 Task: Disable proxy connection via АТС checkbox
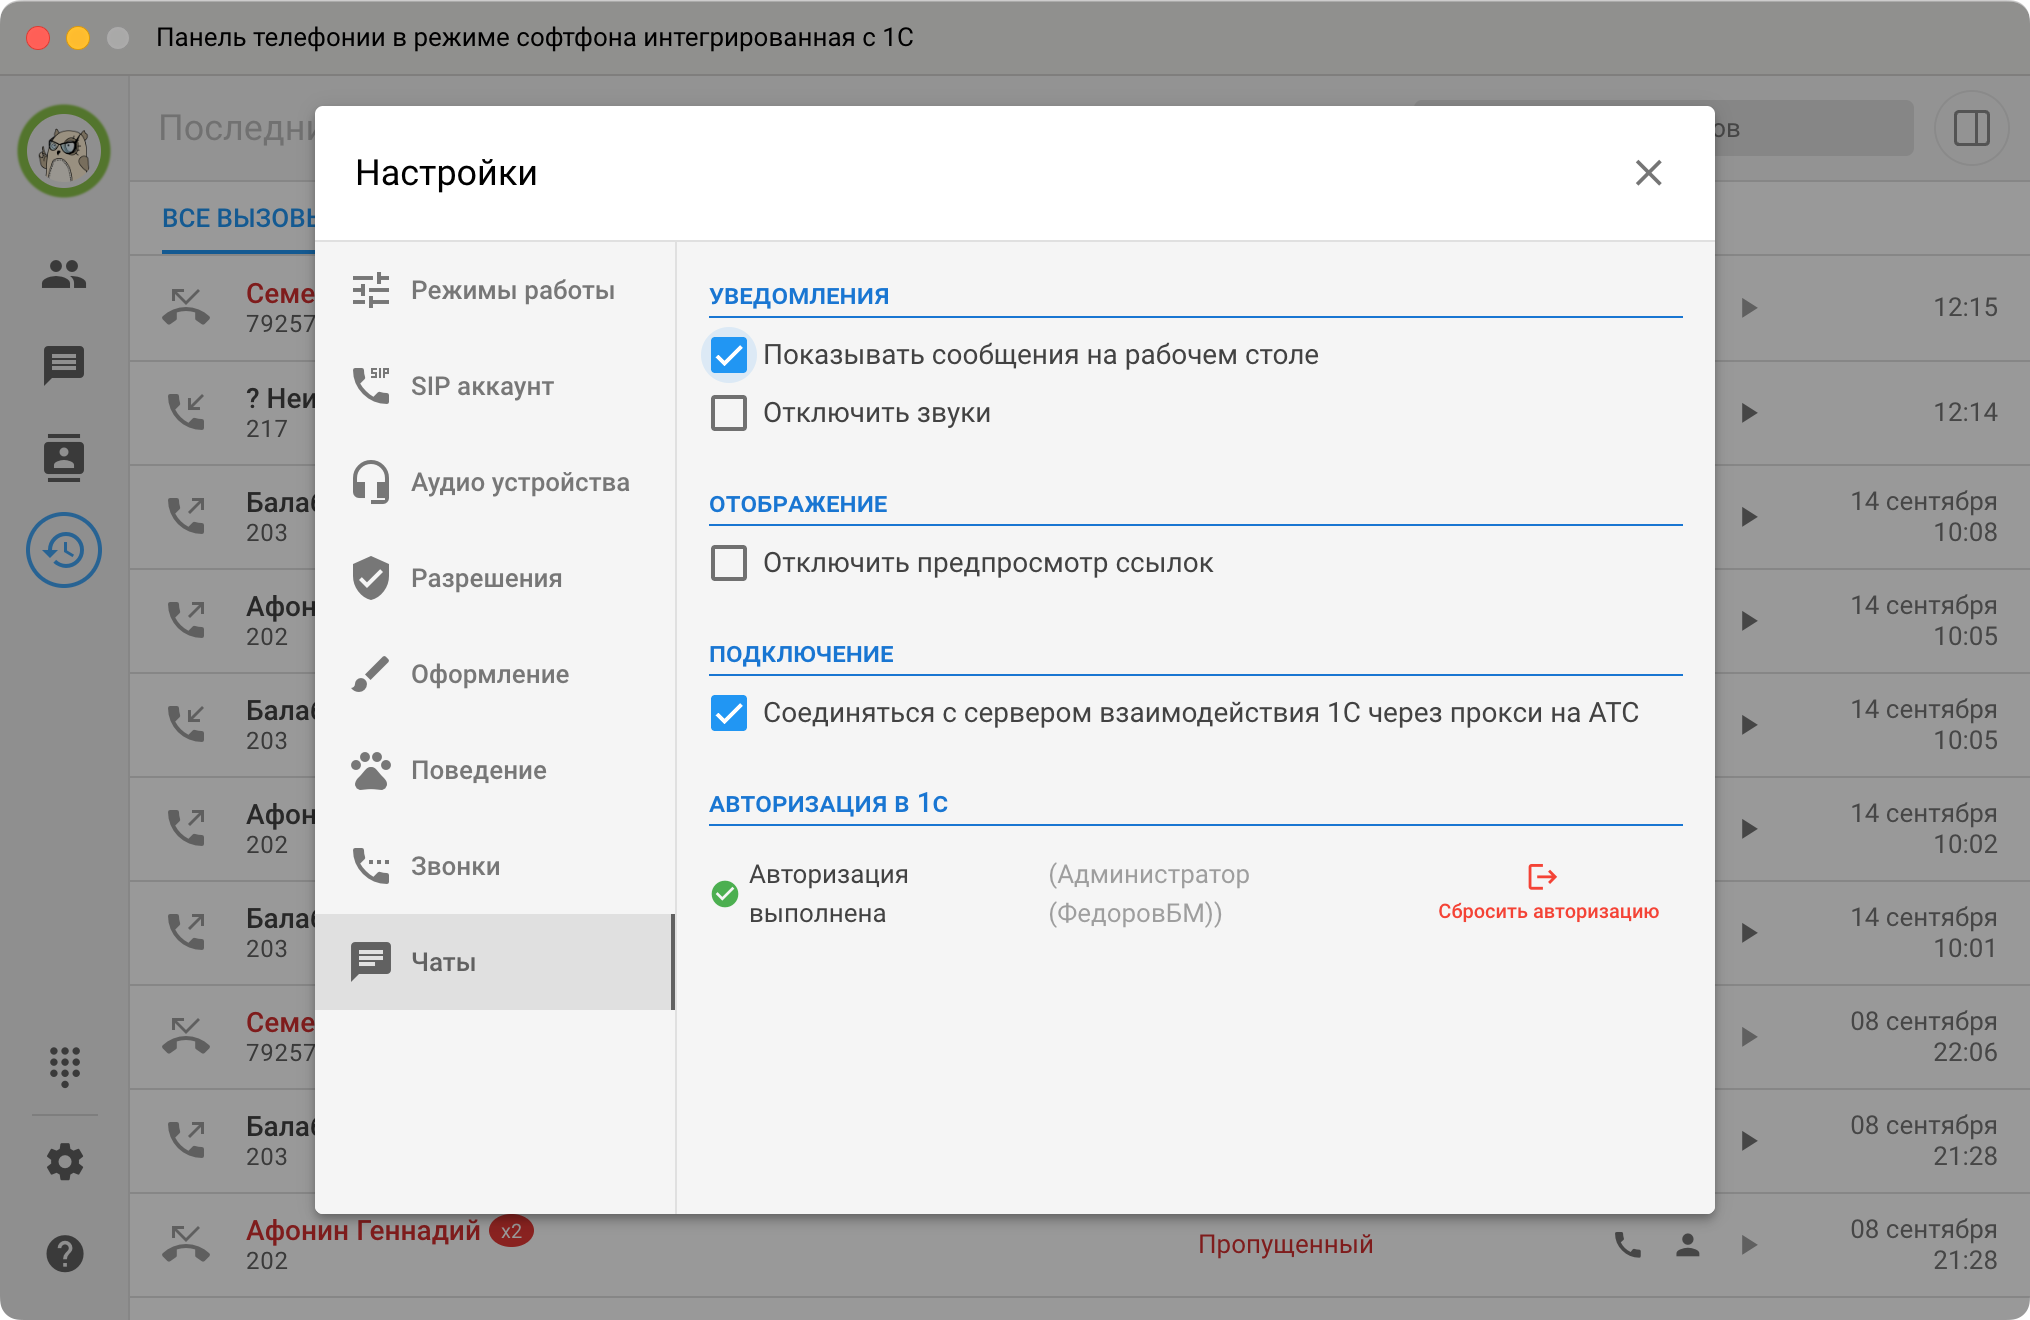[729, 713]
